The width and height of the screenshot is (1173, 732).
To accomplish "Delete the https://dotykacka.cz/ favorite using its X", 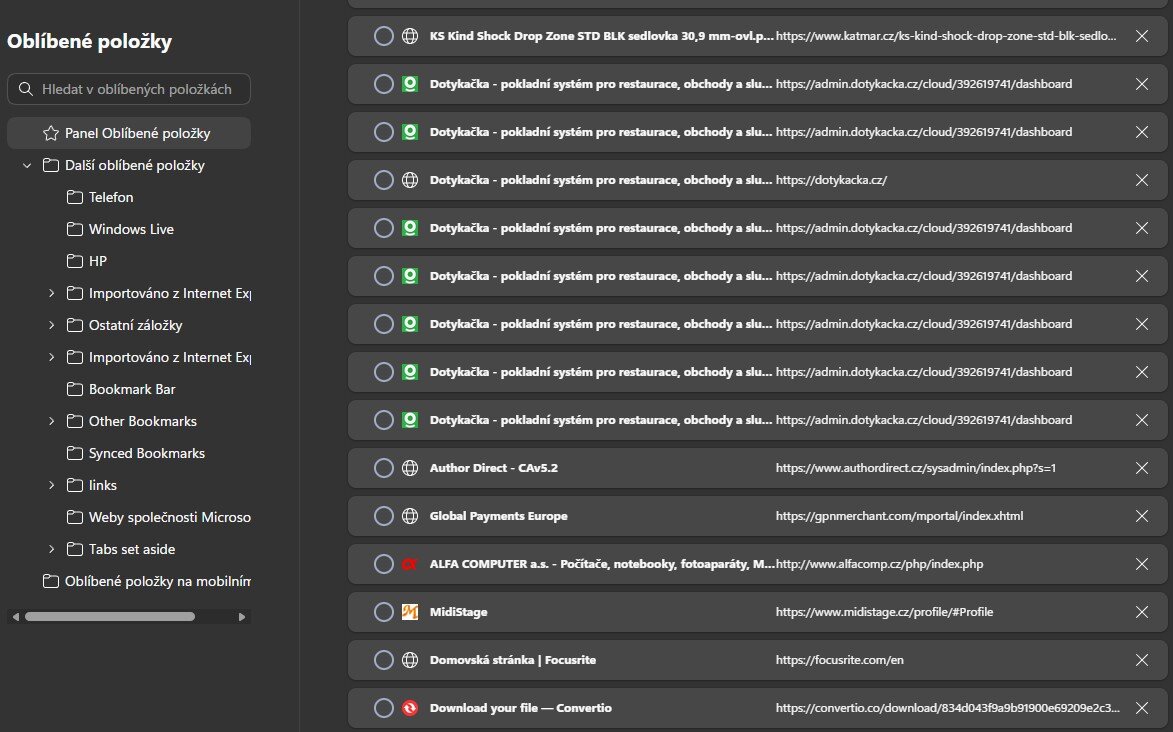I will 1142,180.
